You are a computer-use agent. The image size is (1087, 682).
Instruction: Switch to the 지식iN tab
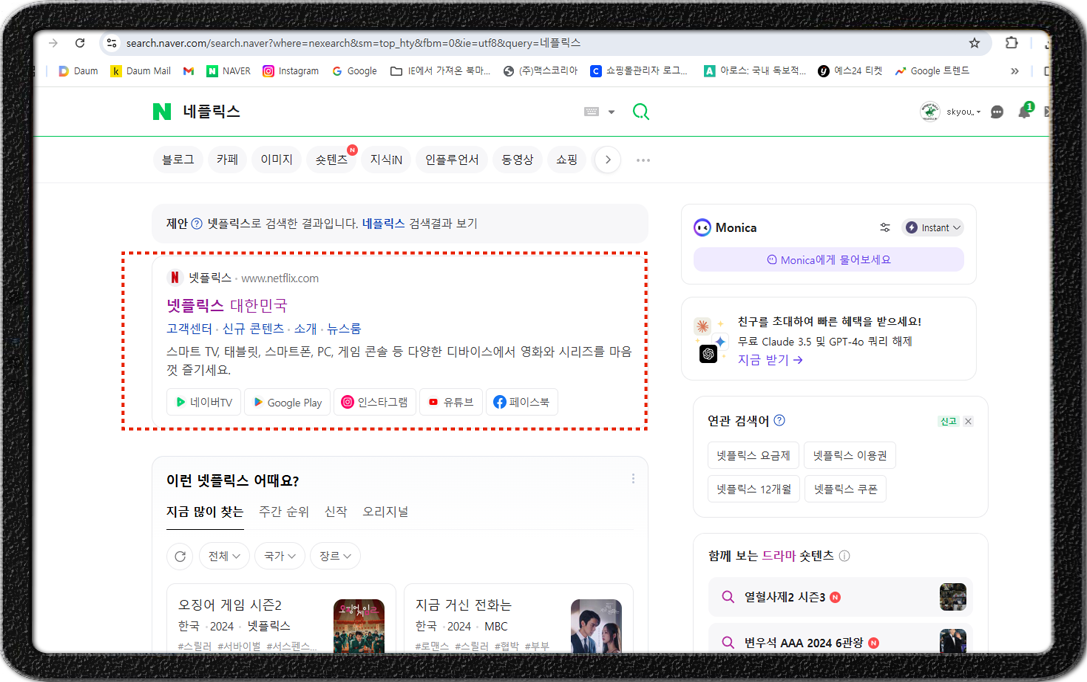(386, 160)
